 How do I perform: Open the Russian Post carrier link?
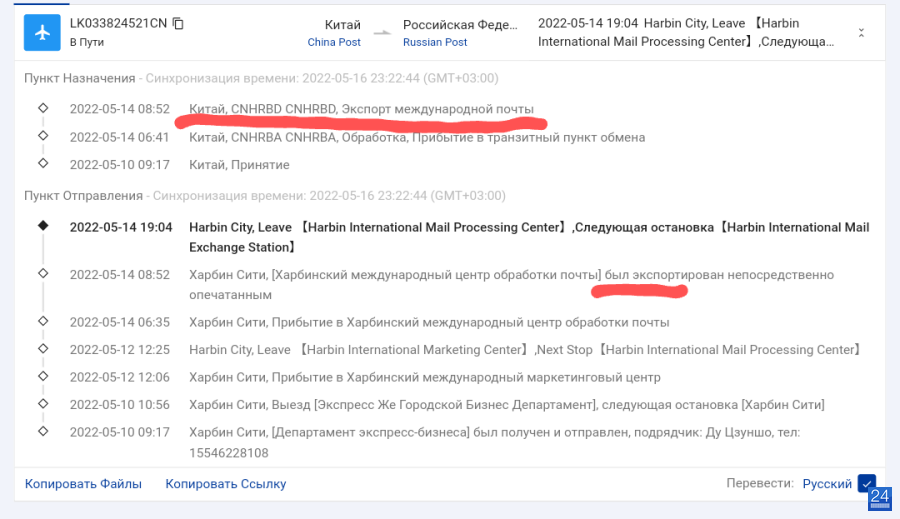click(x=435, y=42)
